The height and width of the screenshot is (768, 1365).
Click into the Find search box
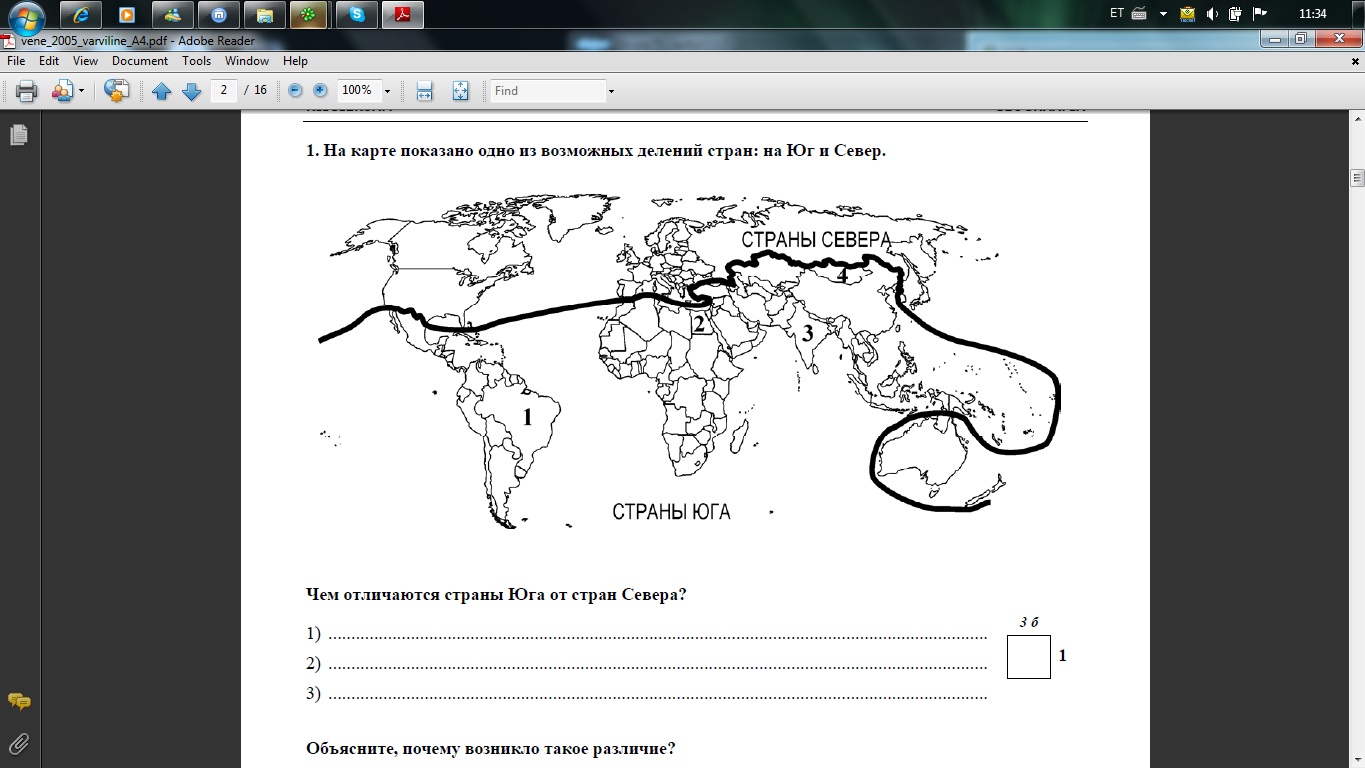point(548,91)
